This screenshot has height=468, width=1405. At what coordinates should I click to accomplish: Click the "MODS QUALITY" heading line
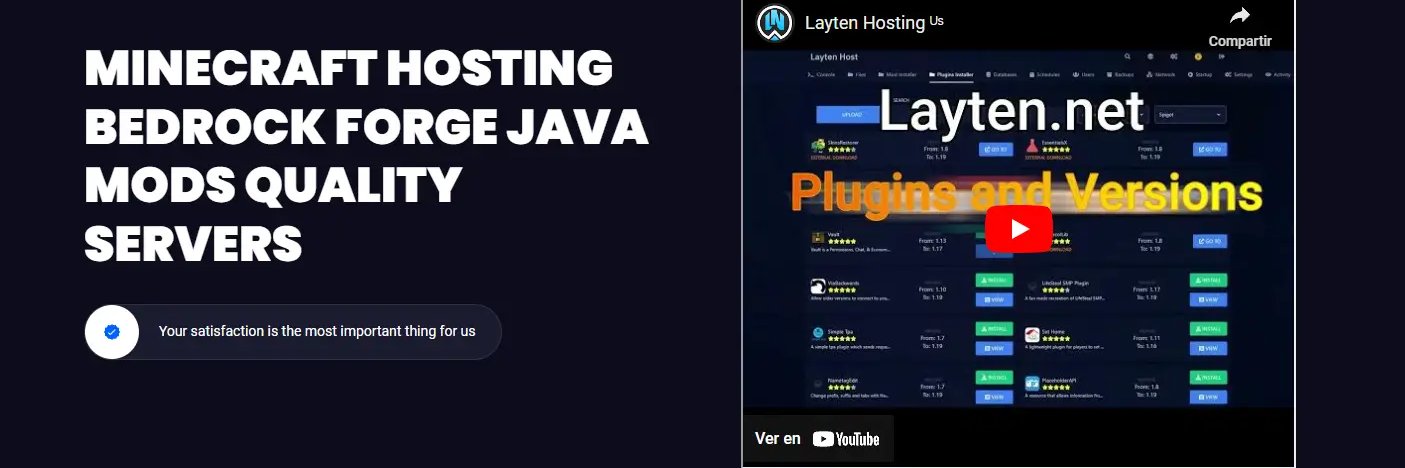click(x=273, y=185)
